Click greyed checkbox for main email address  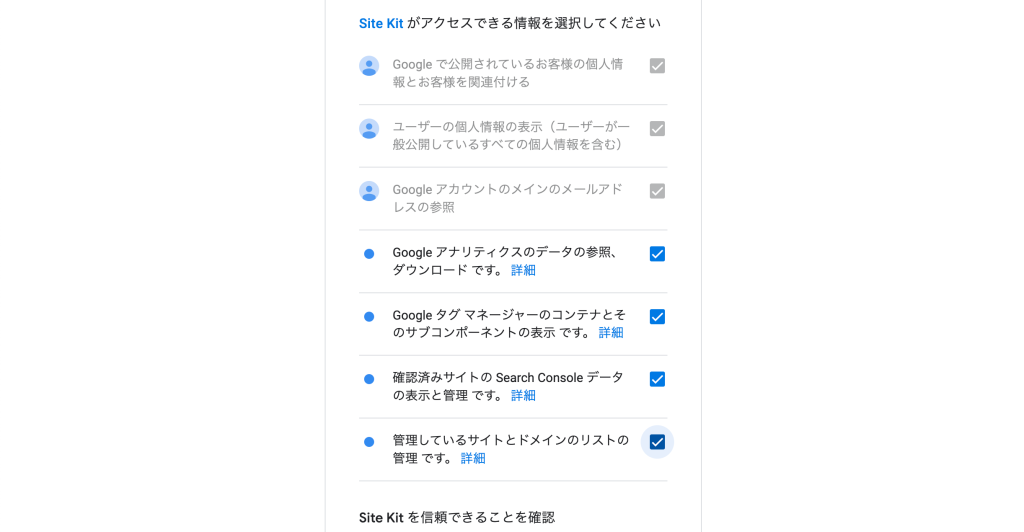tap(657, 191)
